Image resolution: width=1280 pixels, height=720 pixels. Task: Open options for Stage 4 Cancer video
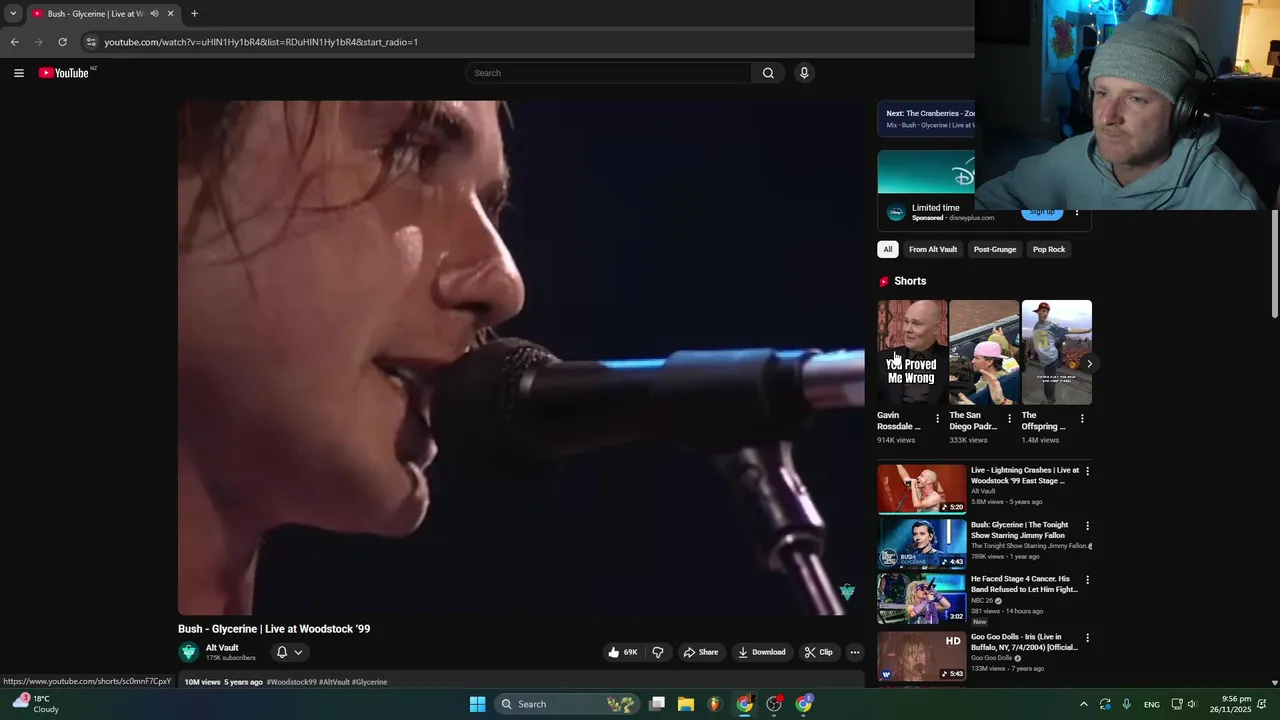1087,580
